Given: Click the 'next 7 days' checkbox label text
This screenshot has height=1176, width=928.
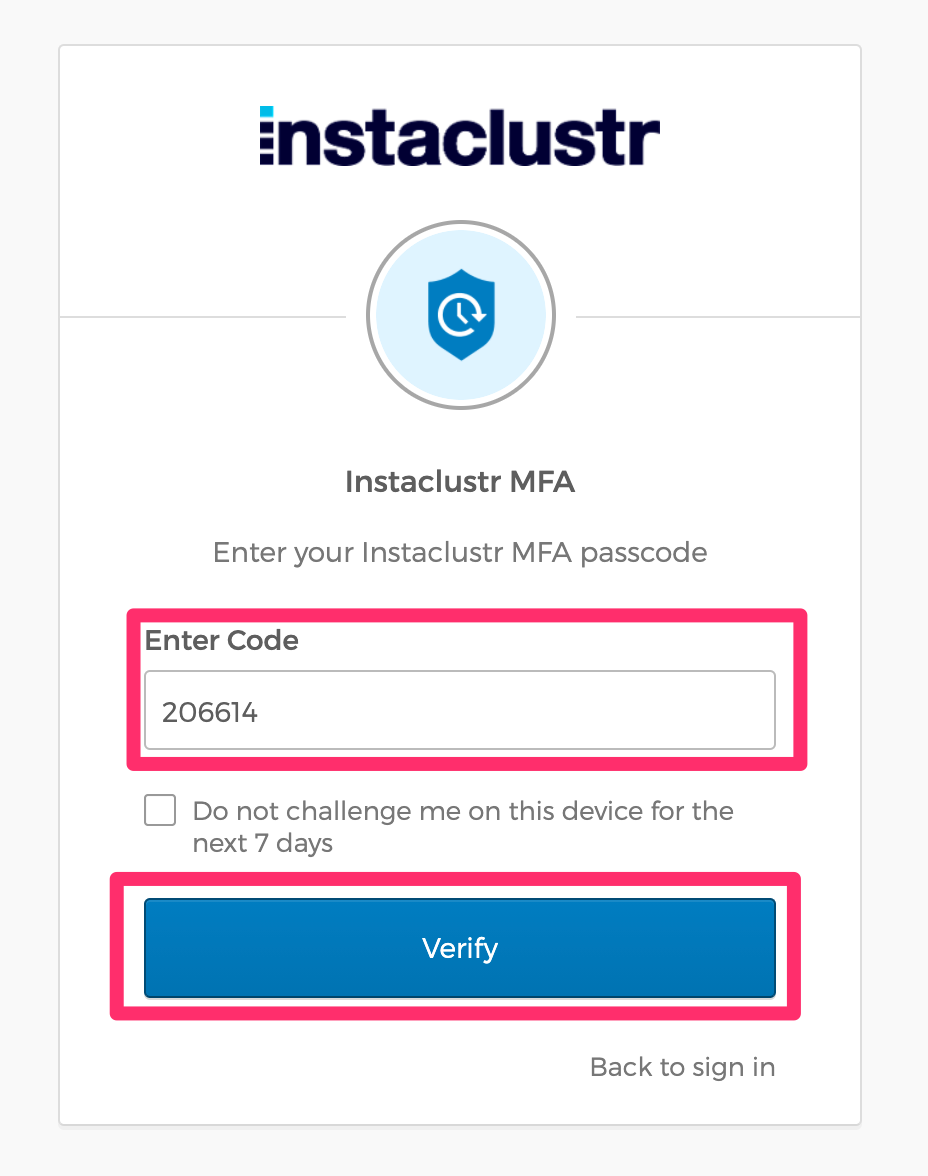Looking at the screenshot, I should pyautogui.click(x=263, y=843).
